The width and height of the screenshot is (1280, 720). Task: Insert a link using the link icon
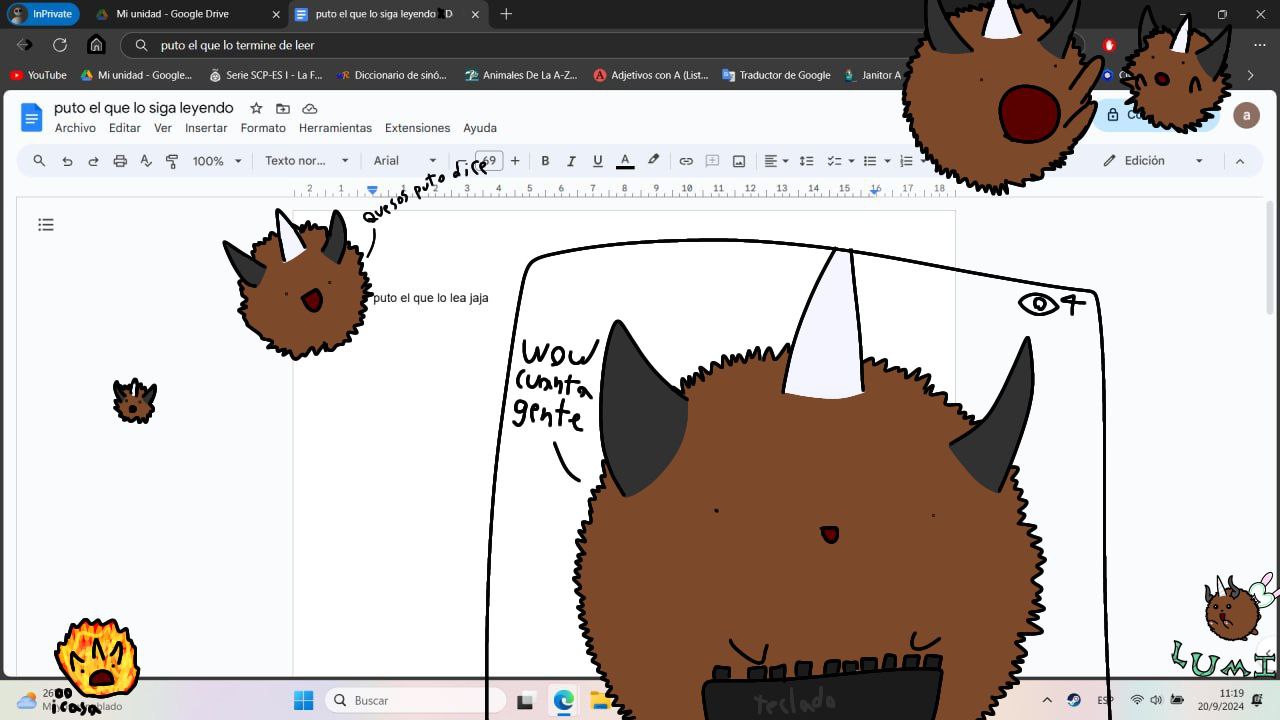pos(686,161)
